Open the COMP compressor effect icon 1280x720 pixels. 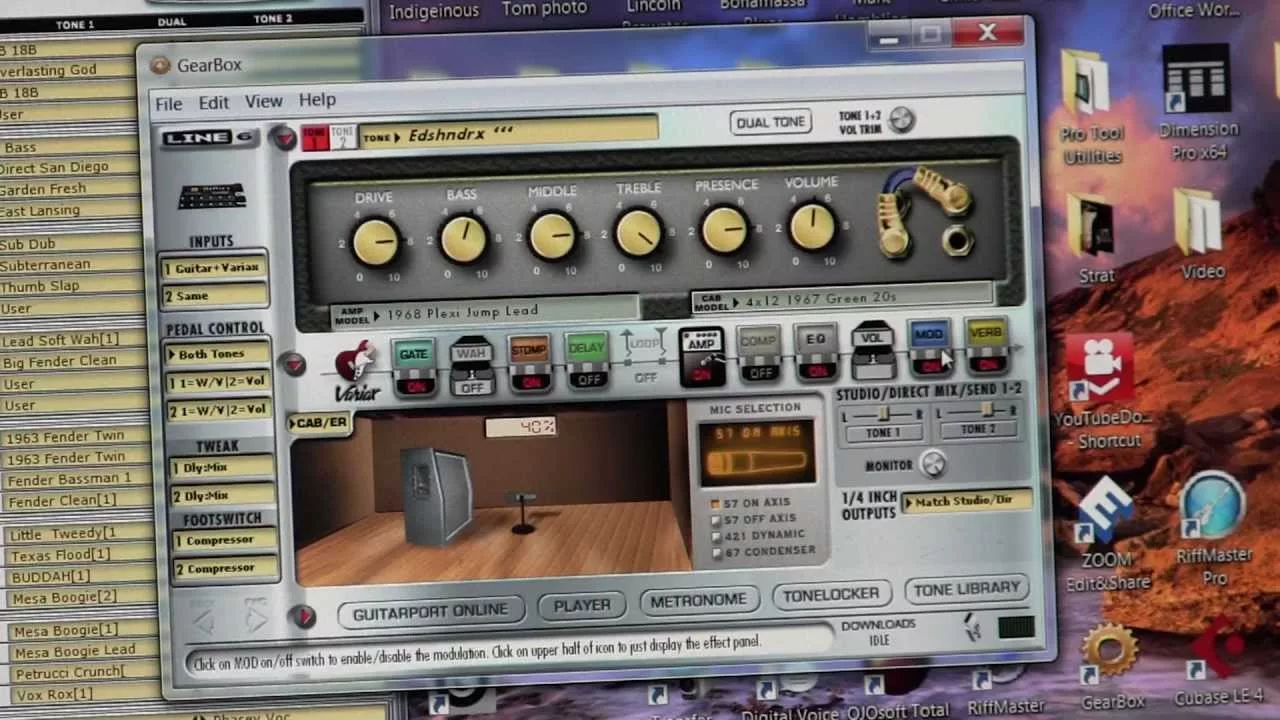tap(759, 341)
